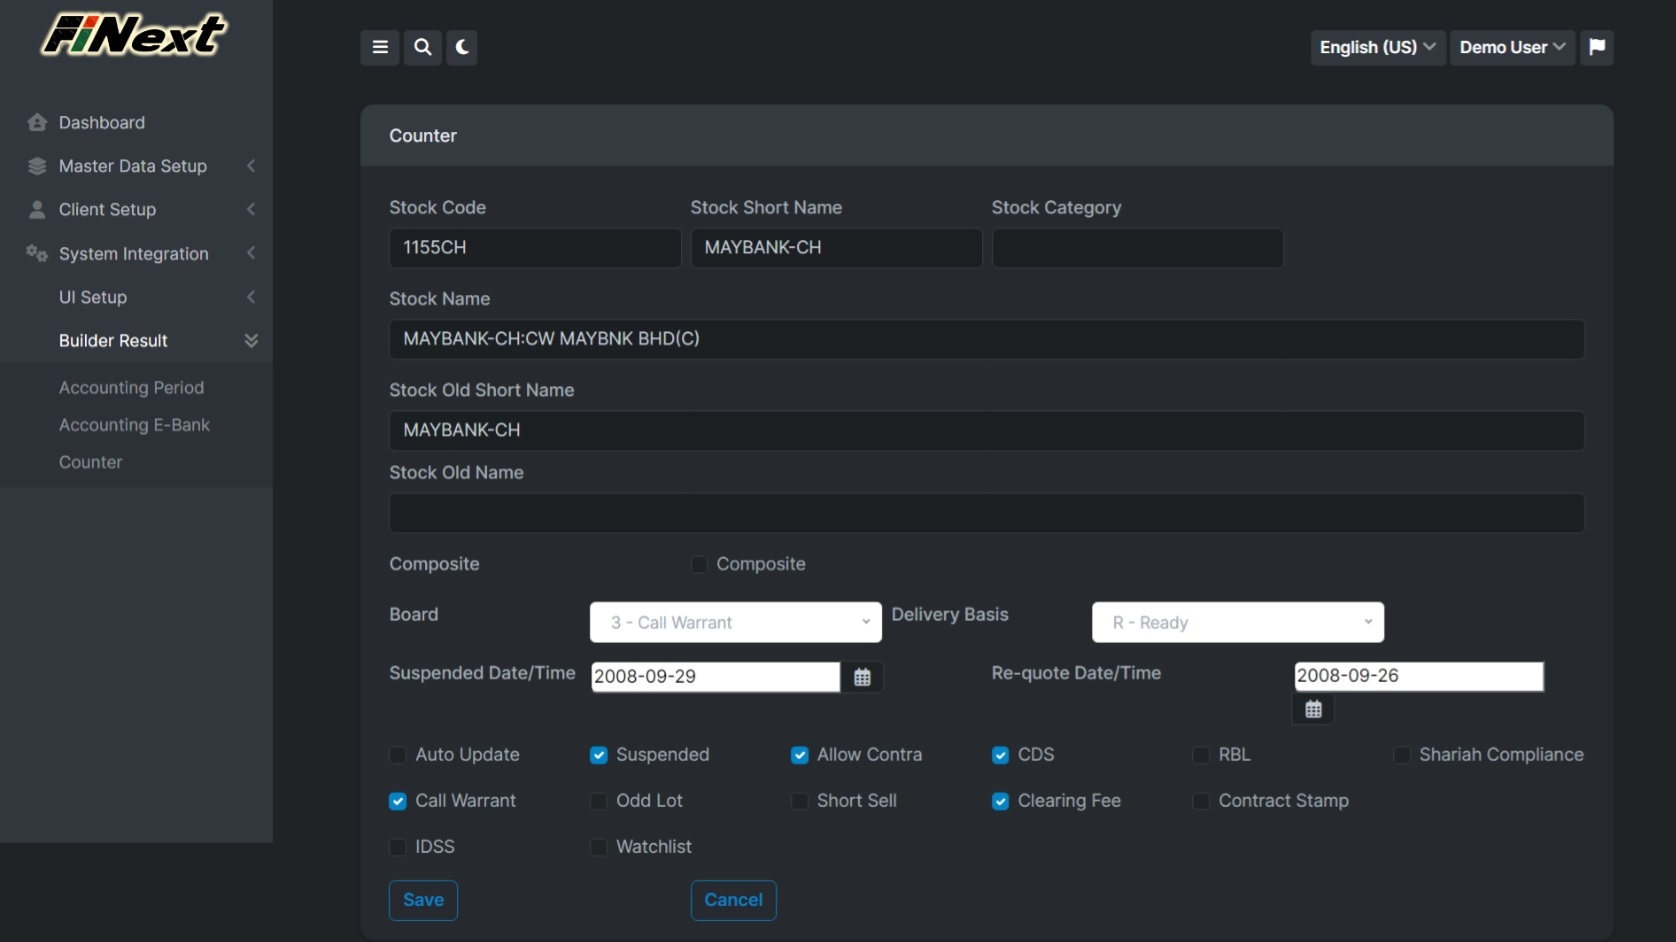Image resolution: width=1676 pixels, height=942 pixels.
Task: Click the hamburger menu toggle icon
Action: [x=380, y=47]
